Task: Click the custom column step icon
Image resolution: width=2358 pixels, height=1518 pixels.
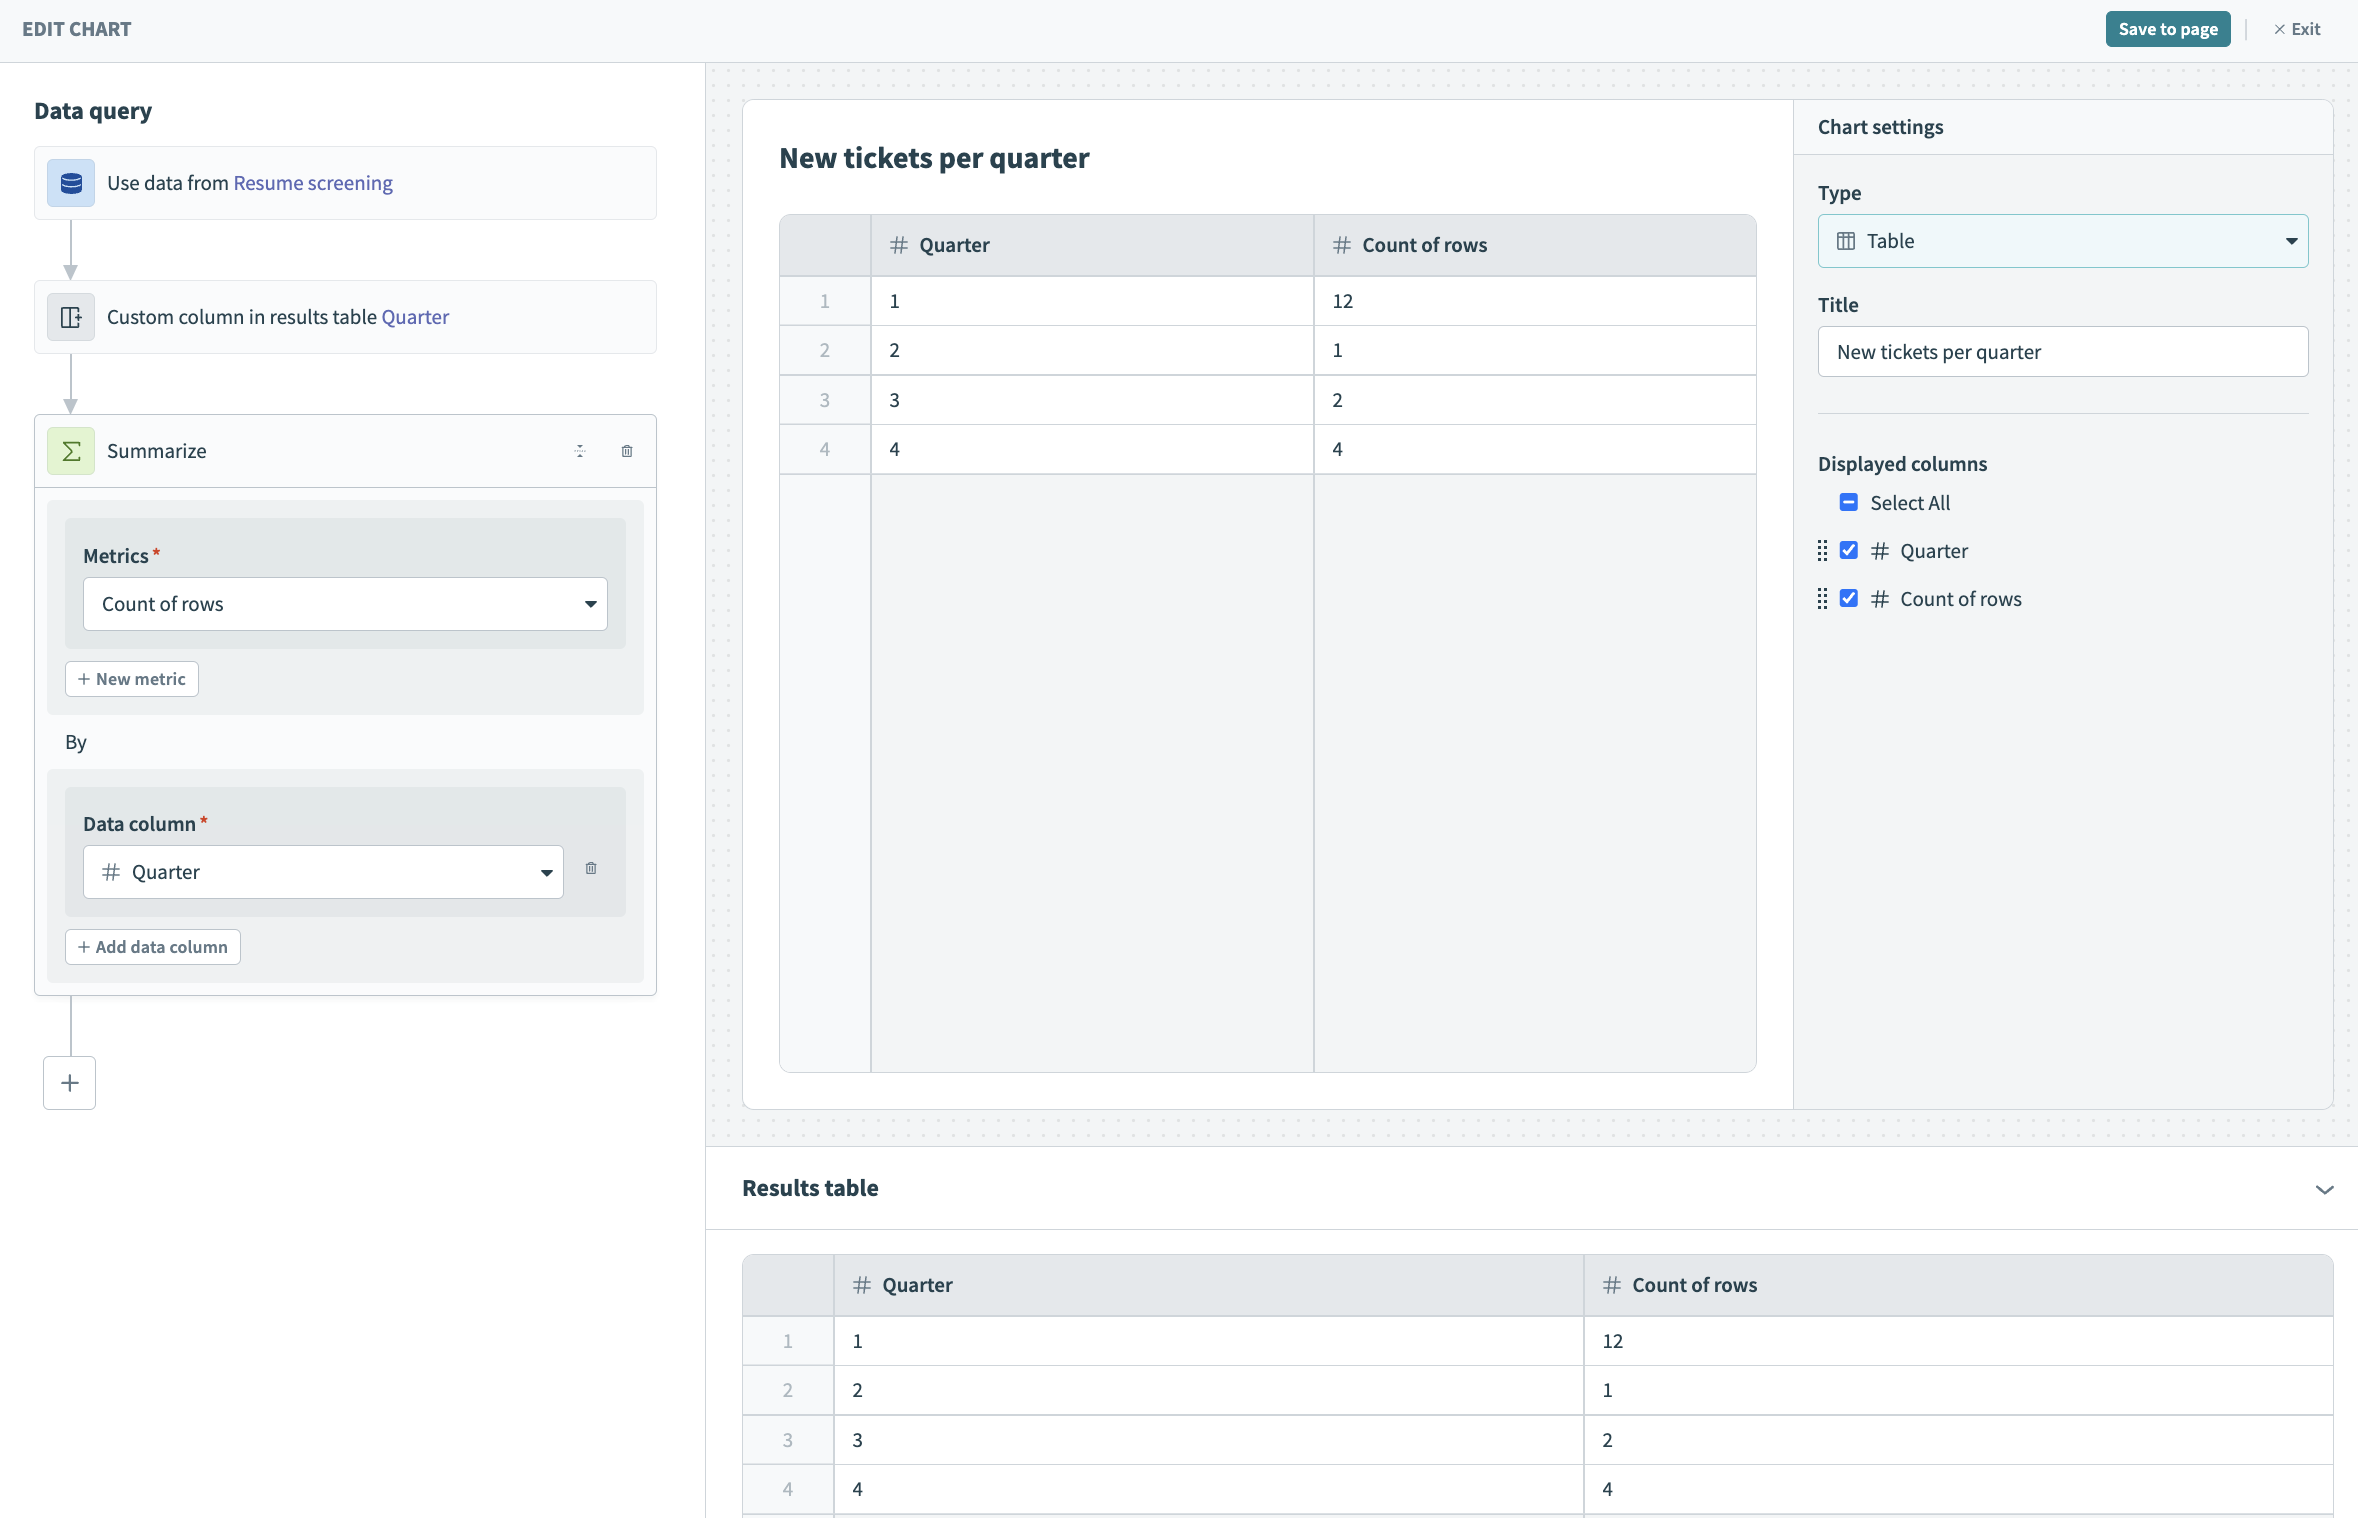Action: point(71,317)
